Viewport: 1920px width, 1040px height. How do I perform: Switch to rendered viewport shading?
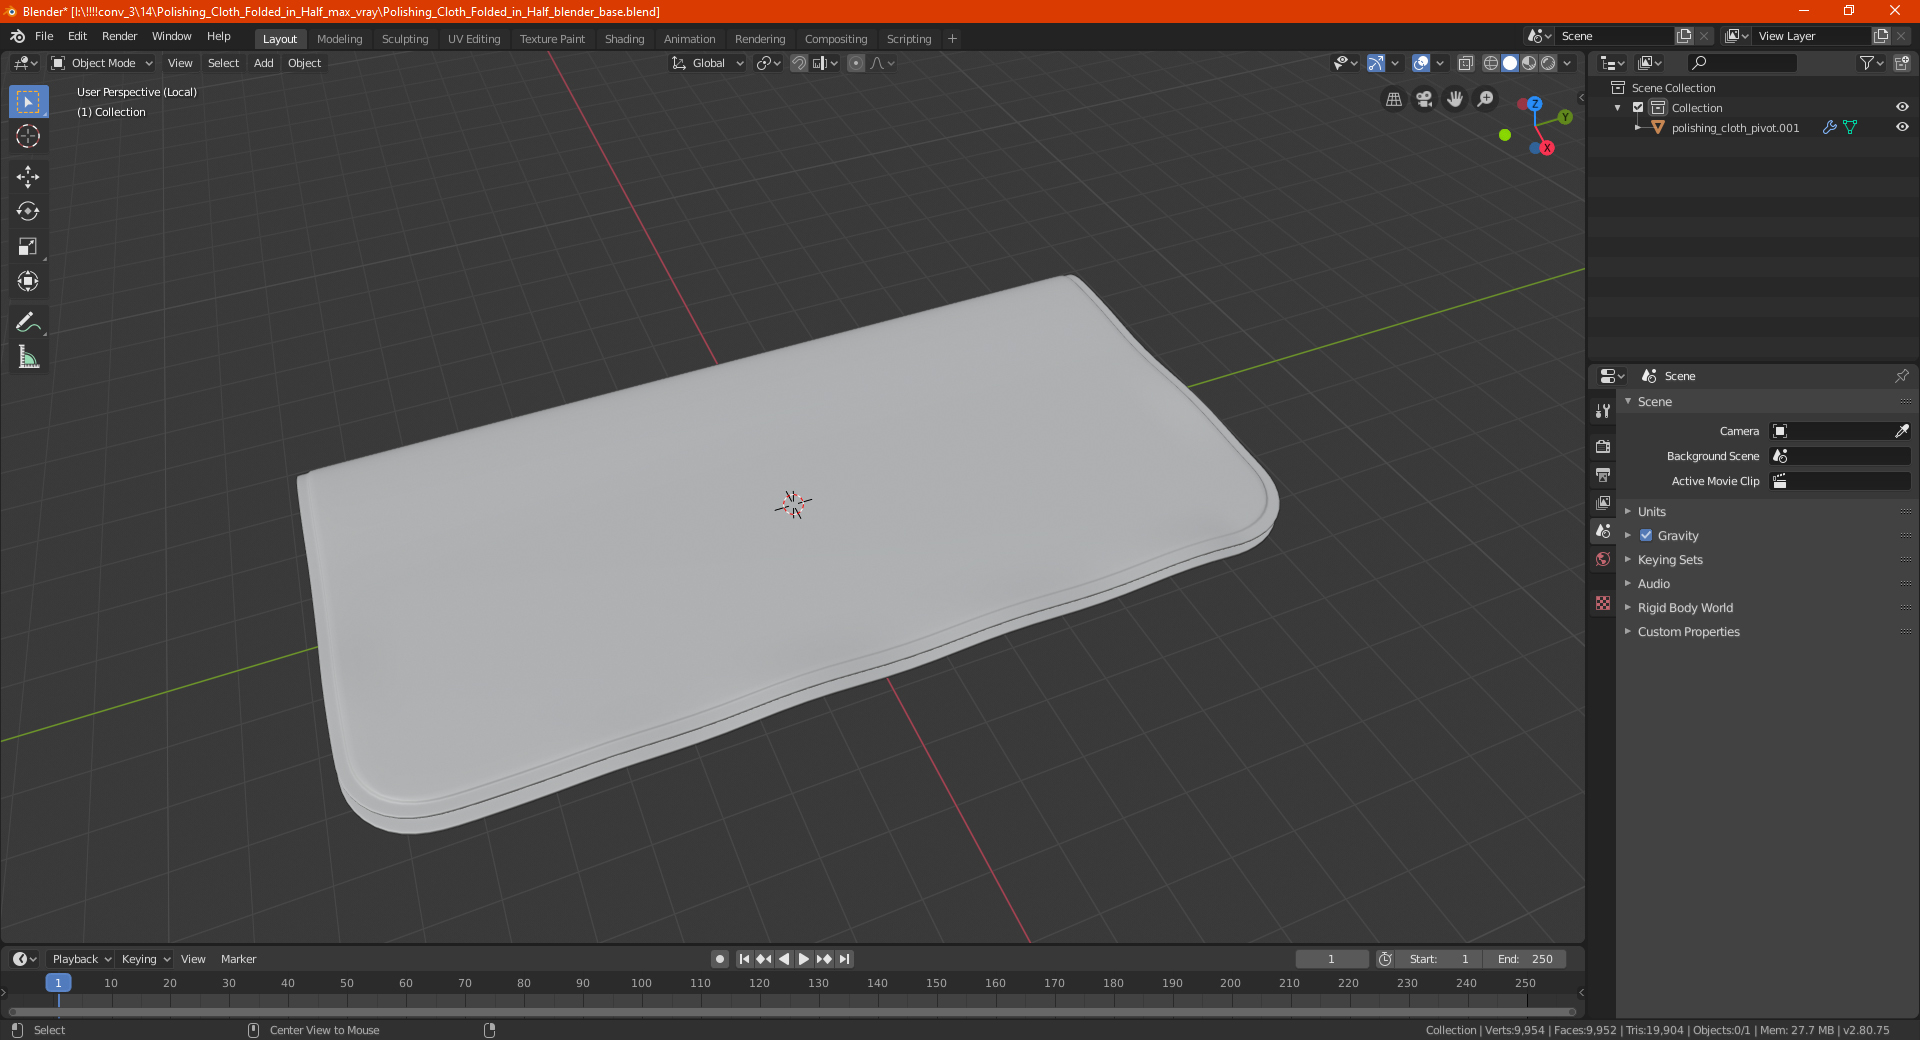pos(1548,63)
